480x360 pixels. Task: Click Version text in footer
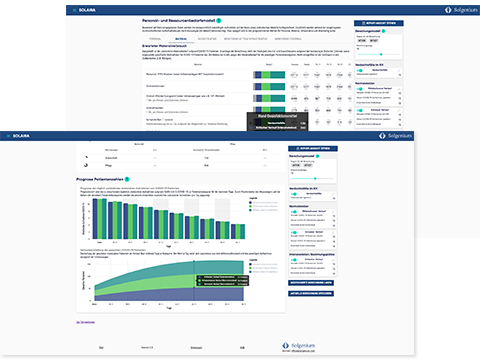click(x=147, y=348)
